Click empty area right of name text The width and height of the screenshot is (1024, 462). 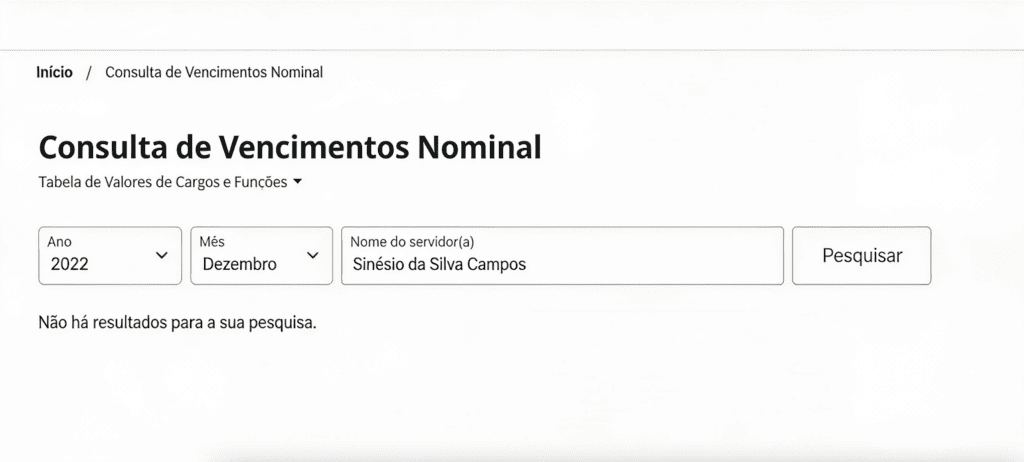(x=653, y=264)
